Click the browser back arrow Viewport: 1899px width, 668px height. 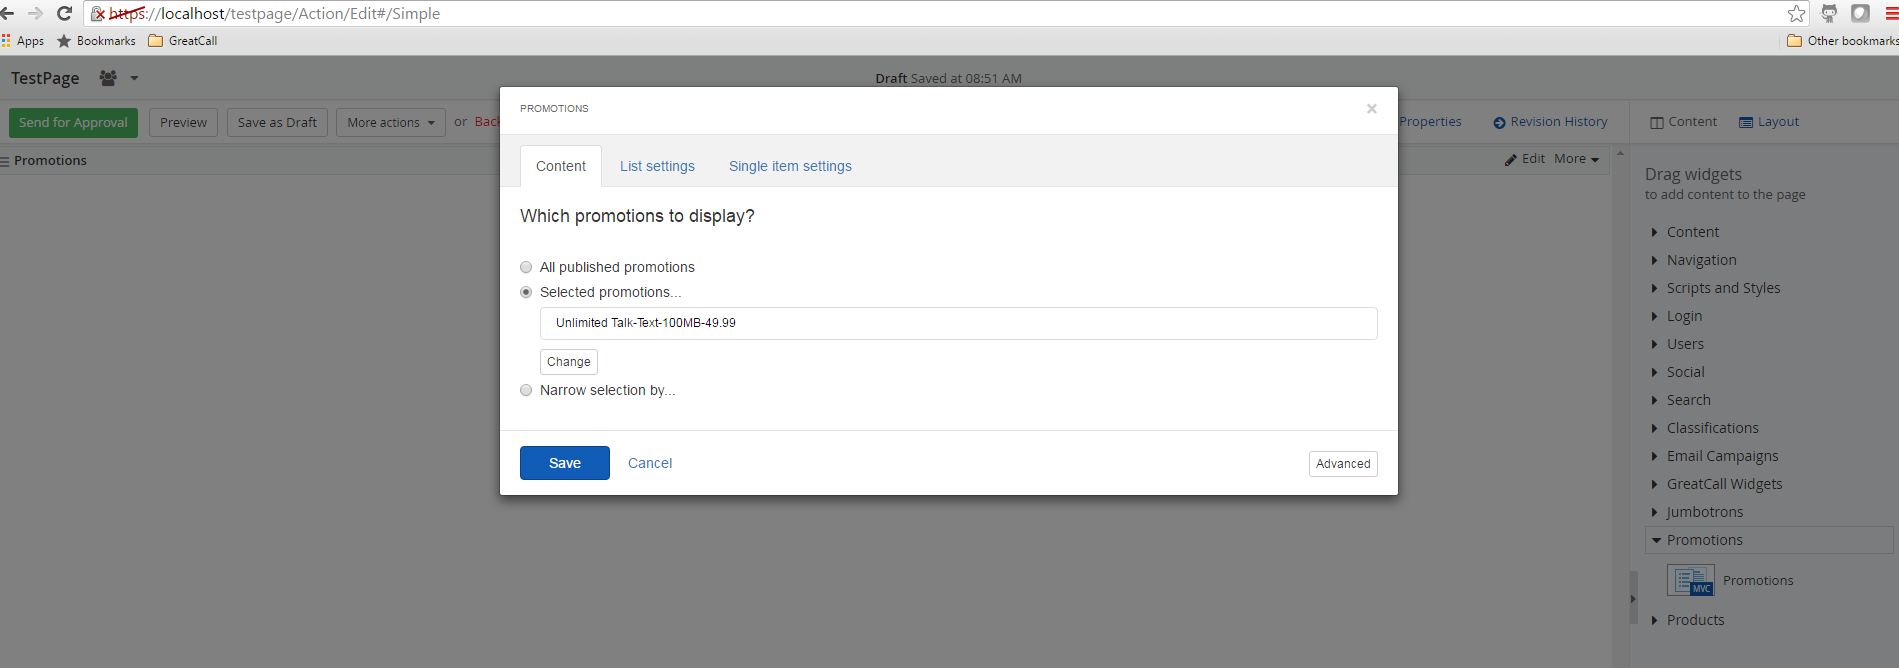click(7, 13)
